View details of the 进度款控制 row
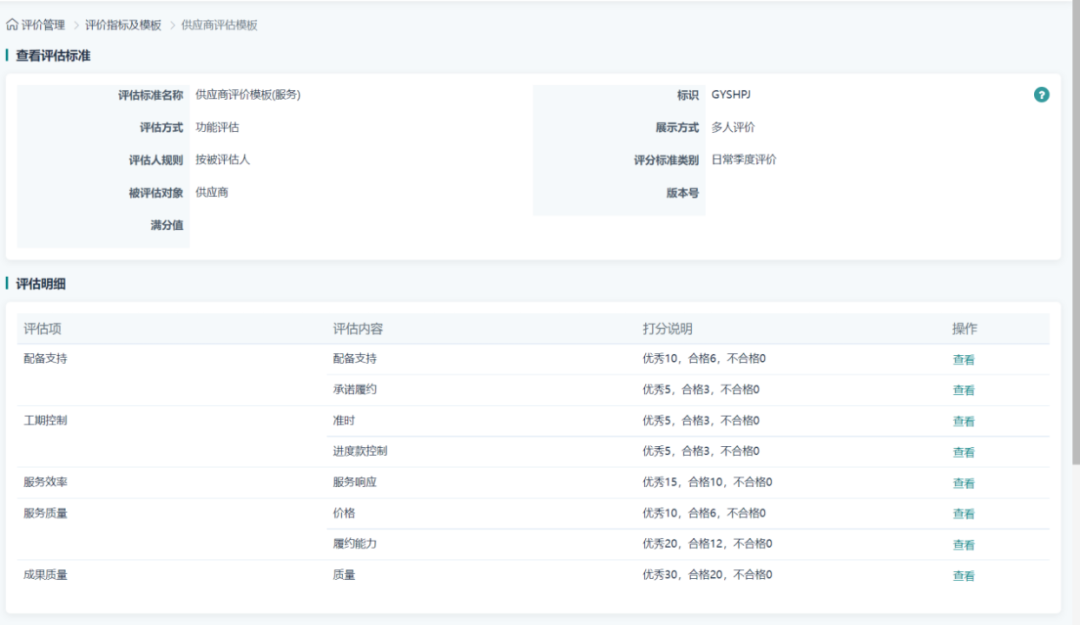This screenshot has width=1080, height=625. click(x=963, y=452)
